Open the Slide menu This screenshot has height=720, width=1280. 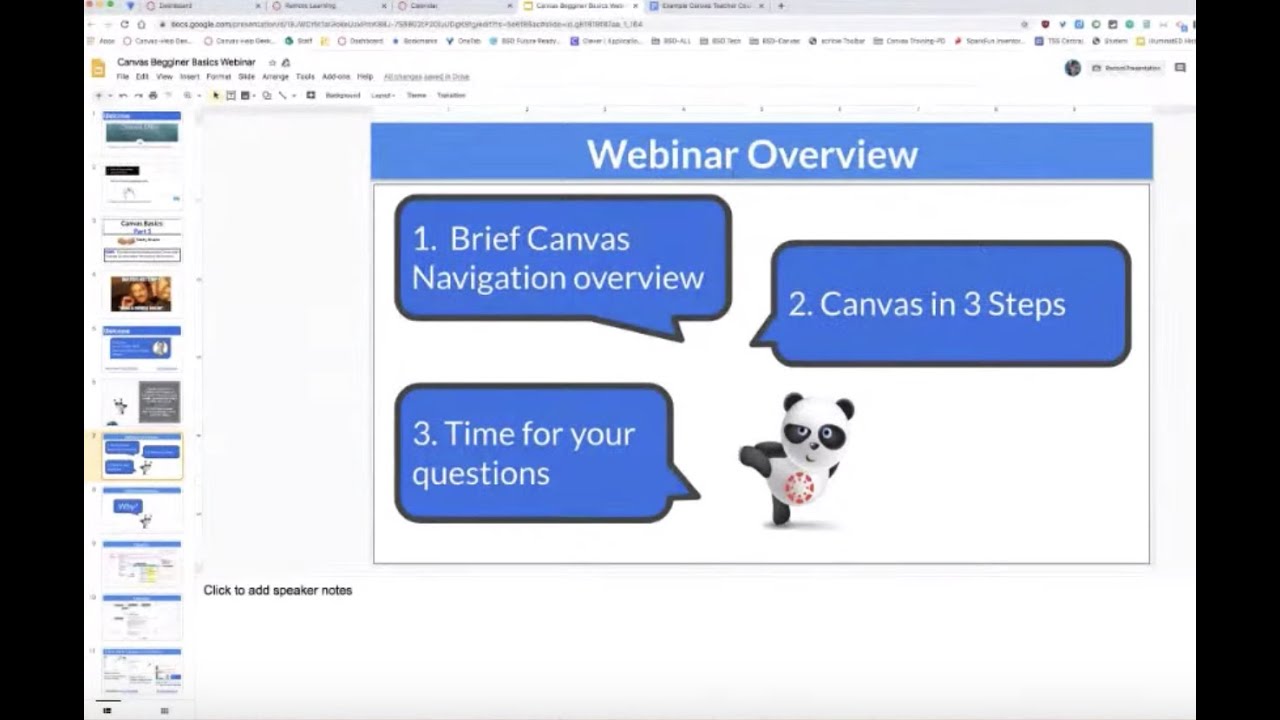246,76
